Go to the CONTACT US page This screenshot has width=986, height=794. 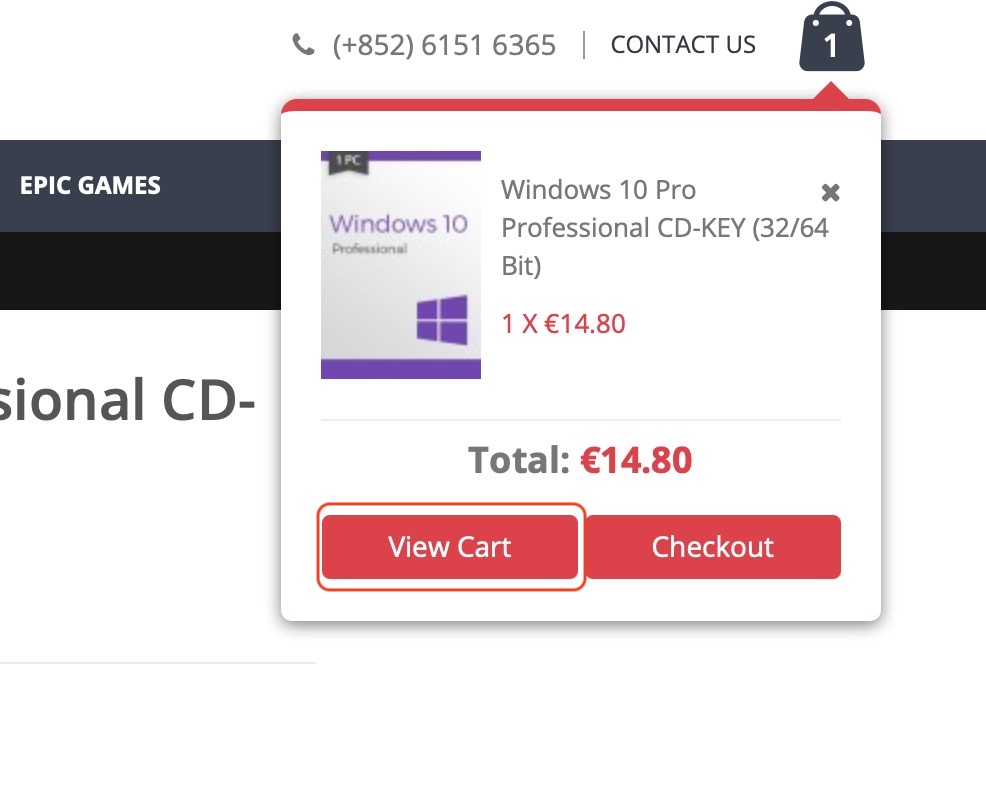[683, 45]
